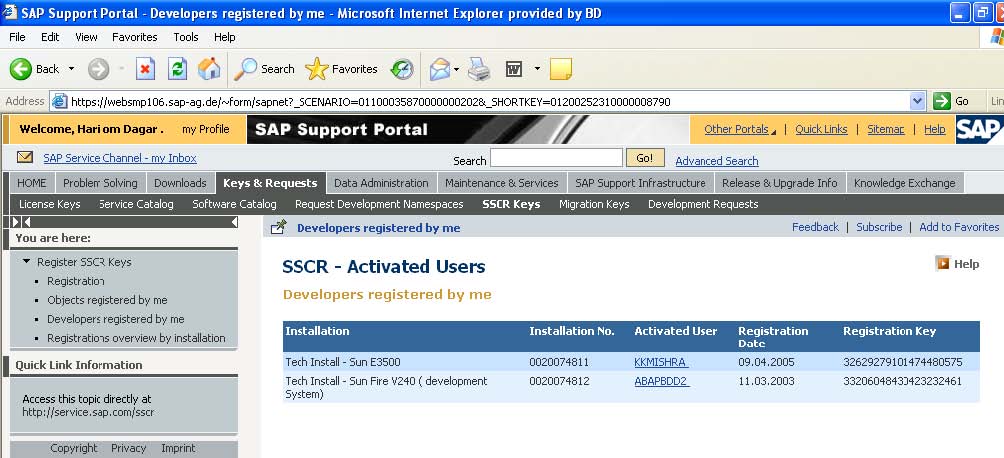Viewport: 1004px width, 458px height.
Task: Open the Migration Keys submenu item
Action: (x=594, y=204)
